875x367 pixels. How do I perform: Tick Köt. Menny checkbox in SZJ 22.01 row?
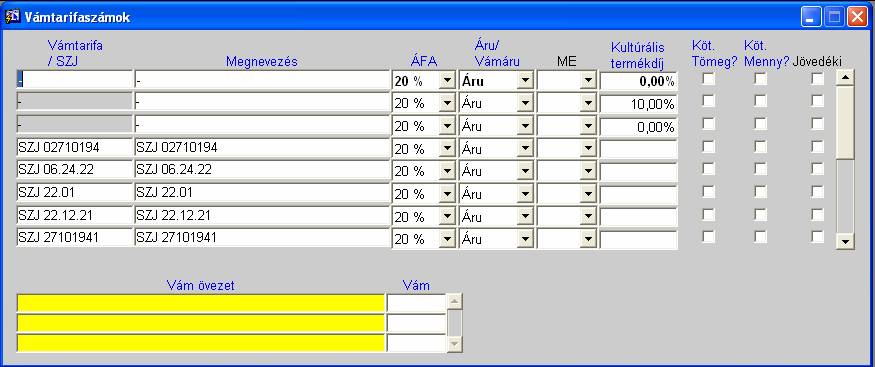pyautogui.click(x=761, y=192)
